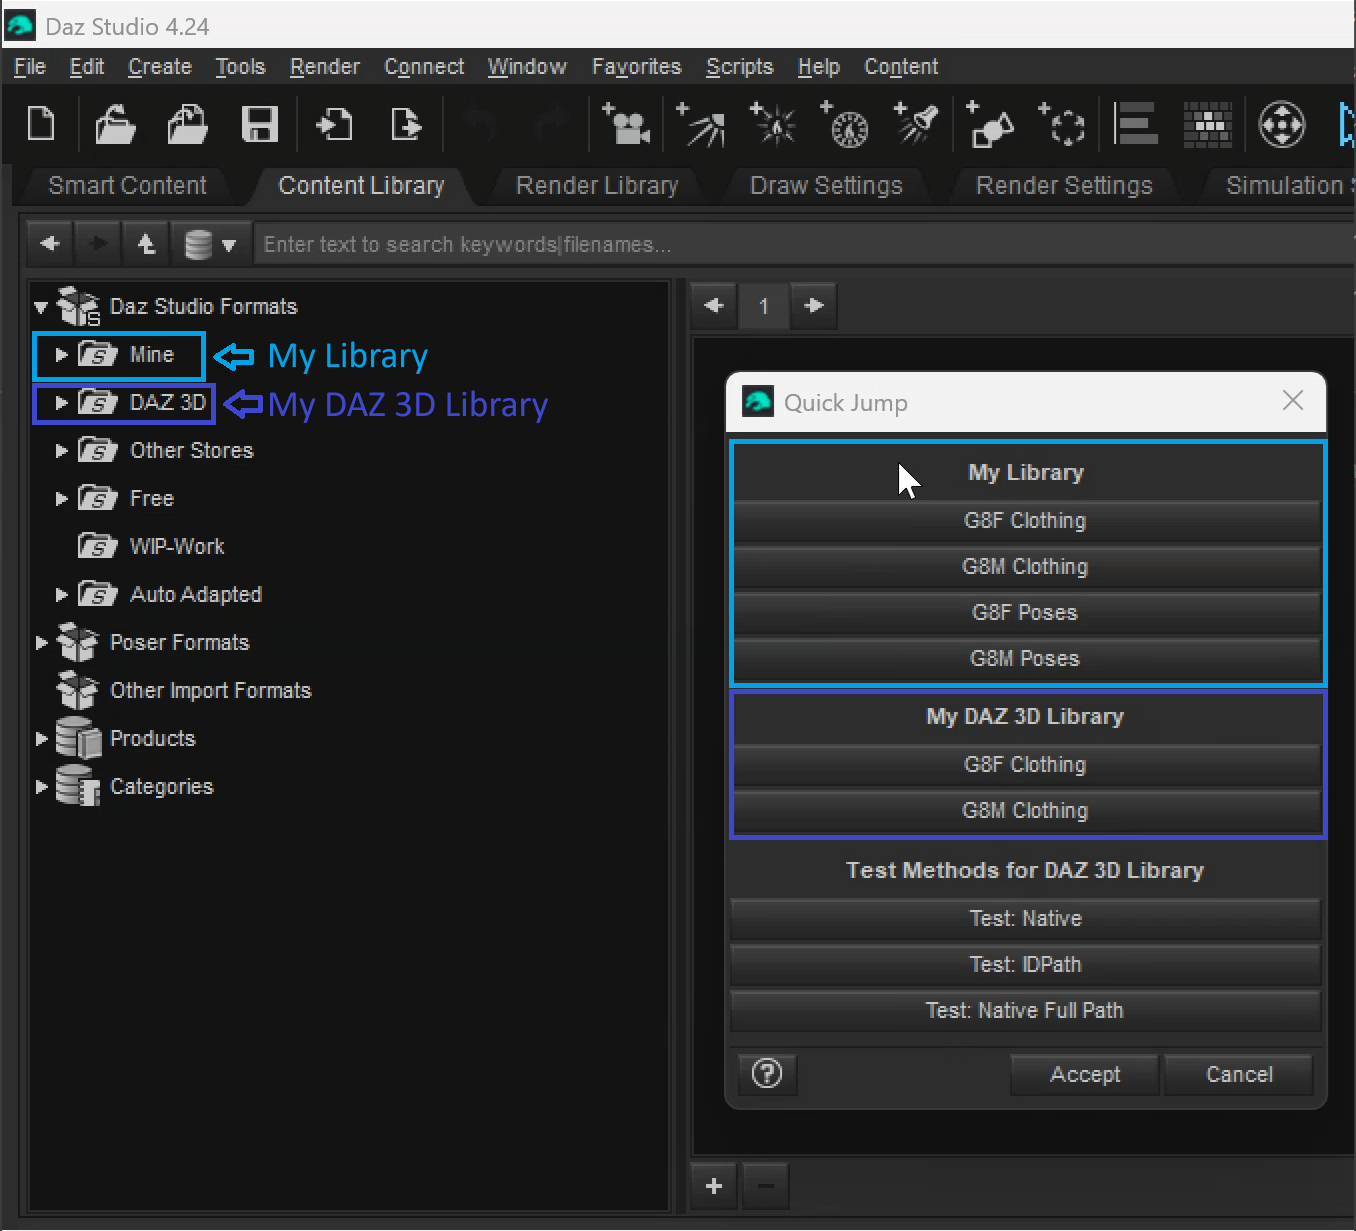Expand the Poser Formats node
The height and width of the screenshot is (1231, 1356).
[41, 643]
